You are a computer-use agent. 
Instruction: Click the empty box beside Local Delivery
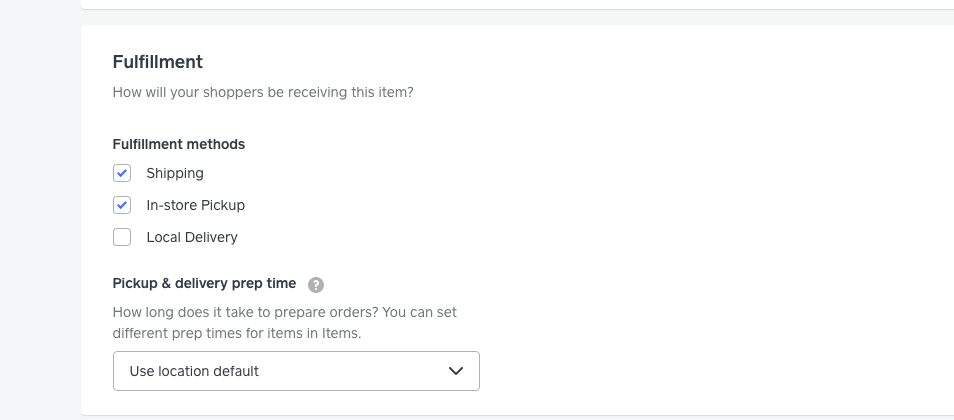122,237
